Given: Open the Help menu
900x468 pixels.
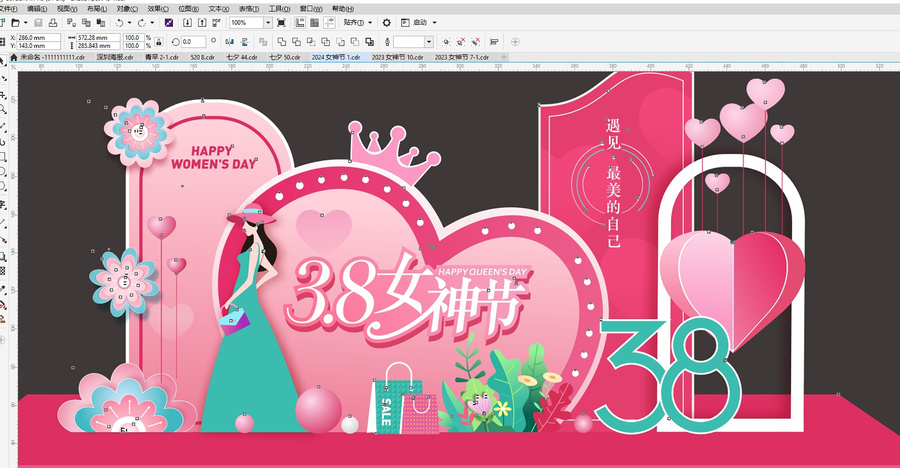Looking at the screenshot, I should pos(343,9).
